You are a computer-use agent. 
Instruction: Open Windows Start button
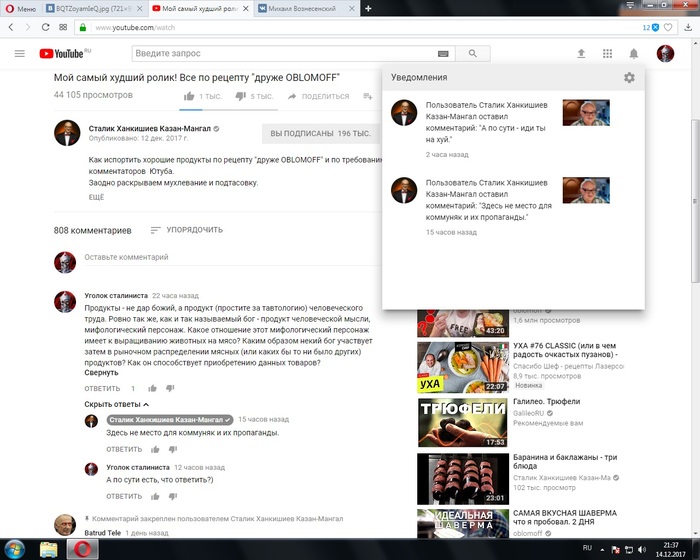[x=14, y=549]
